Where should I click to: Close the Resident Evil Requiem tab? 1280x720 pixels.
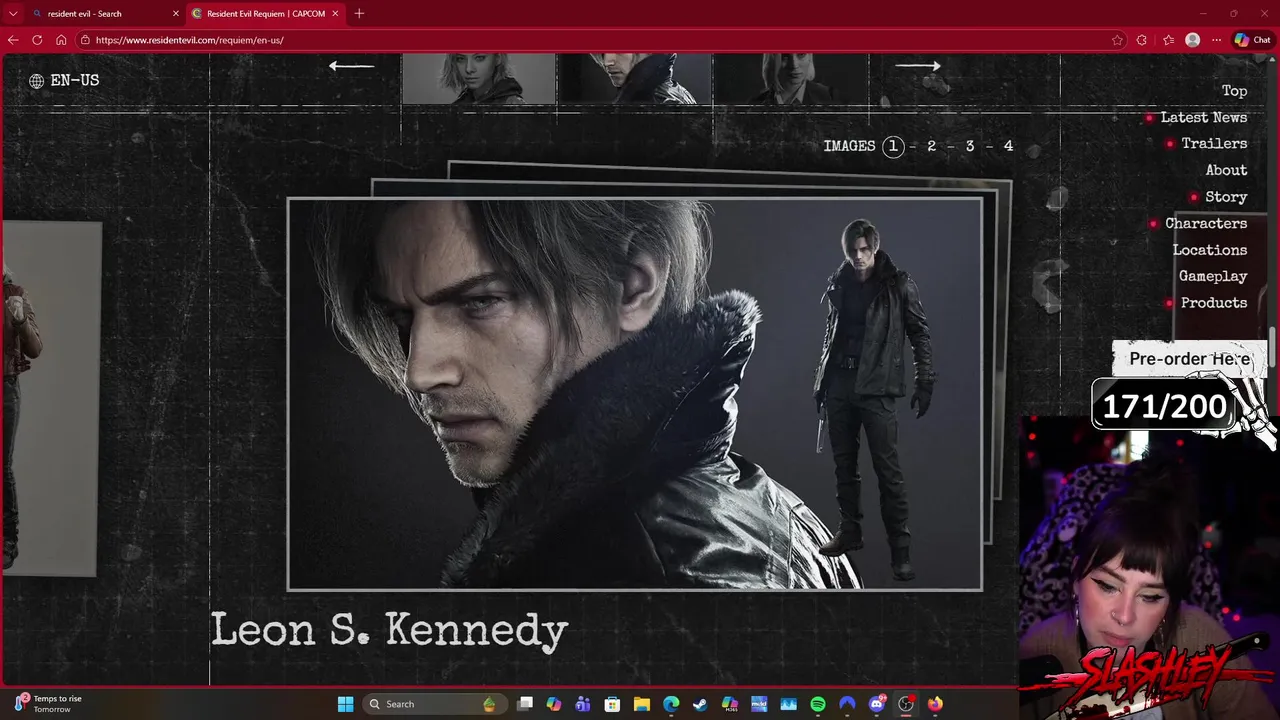pos(335,14)
